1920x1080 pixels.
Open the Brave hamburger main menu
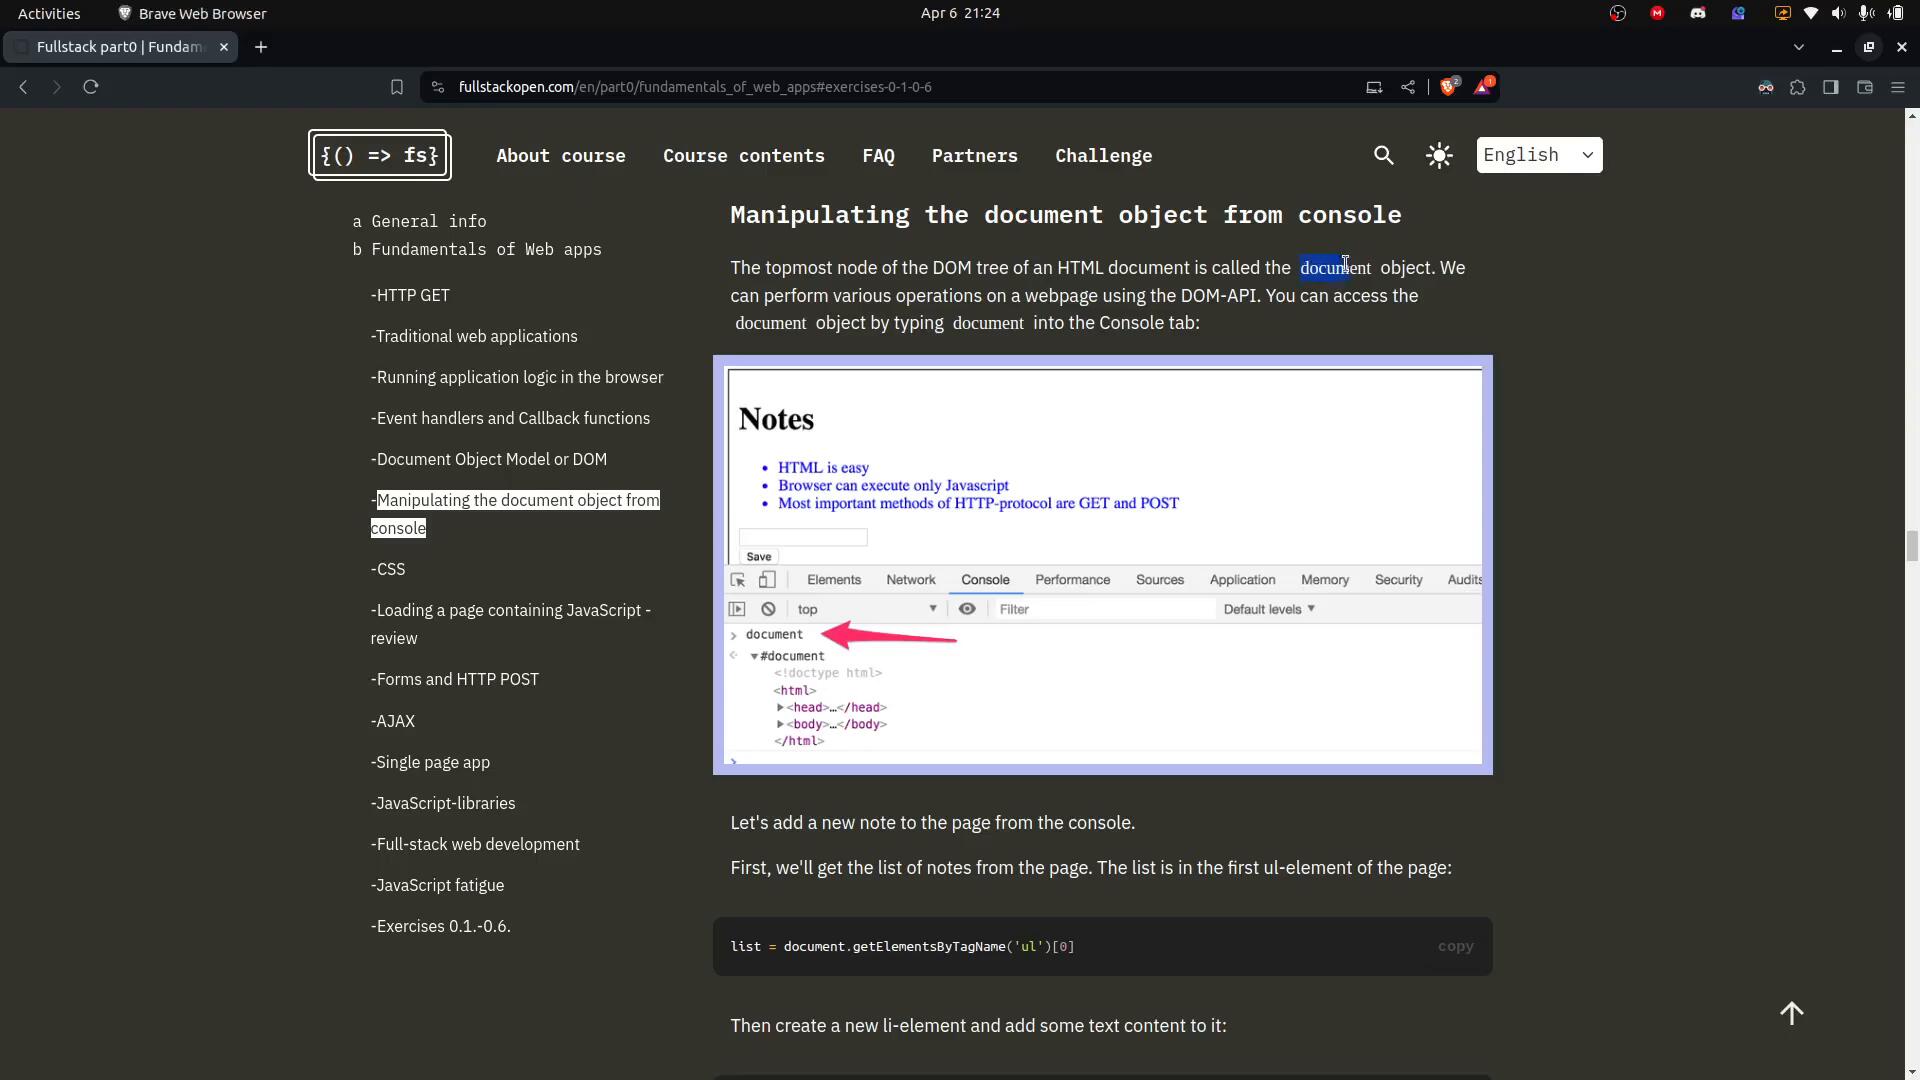tap(1898, 87)
